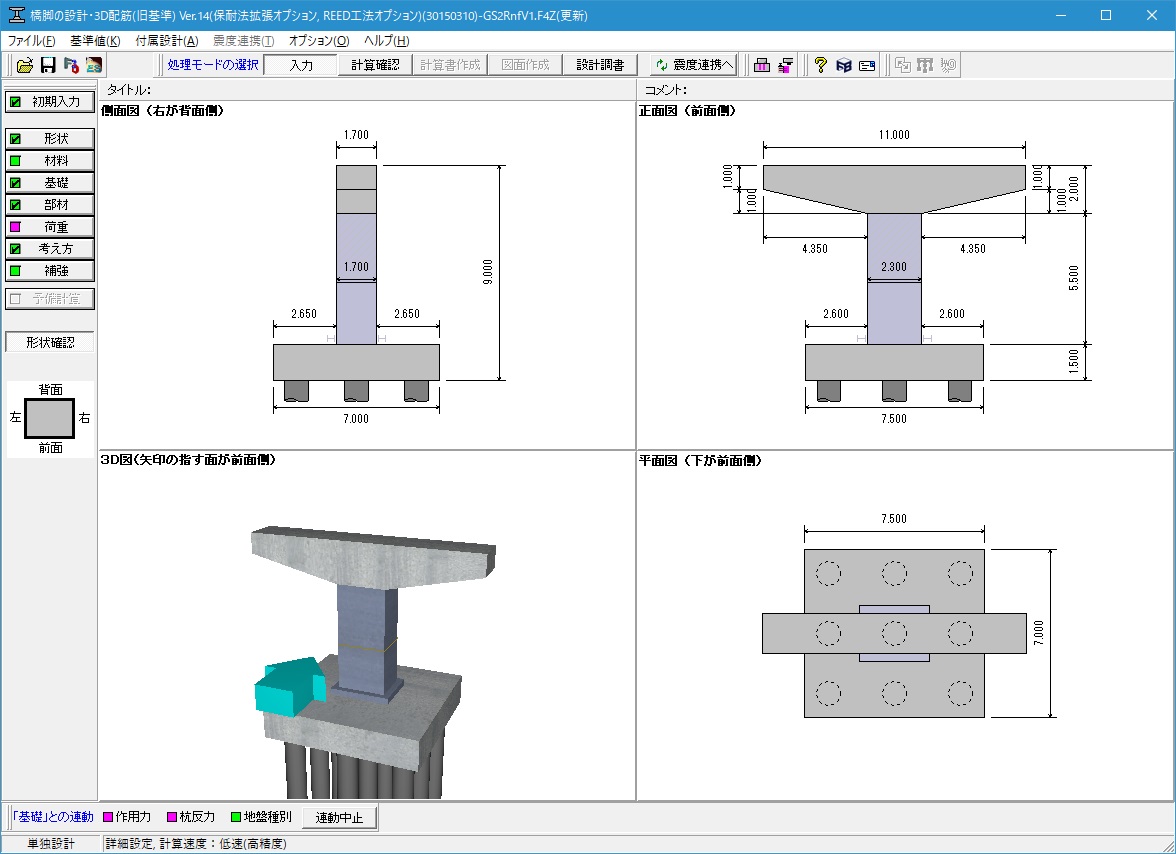Click the toolbar icon right of the blue book
The image size is (1176, 854).
point(866,65)
